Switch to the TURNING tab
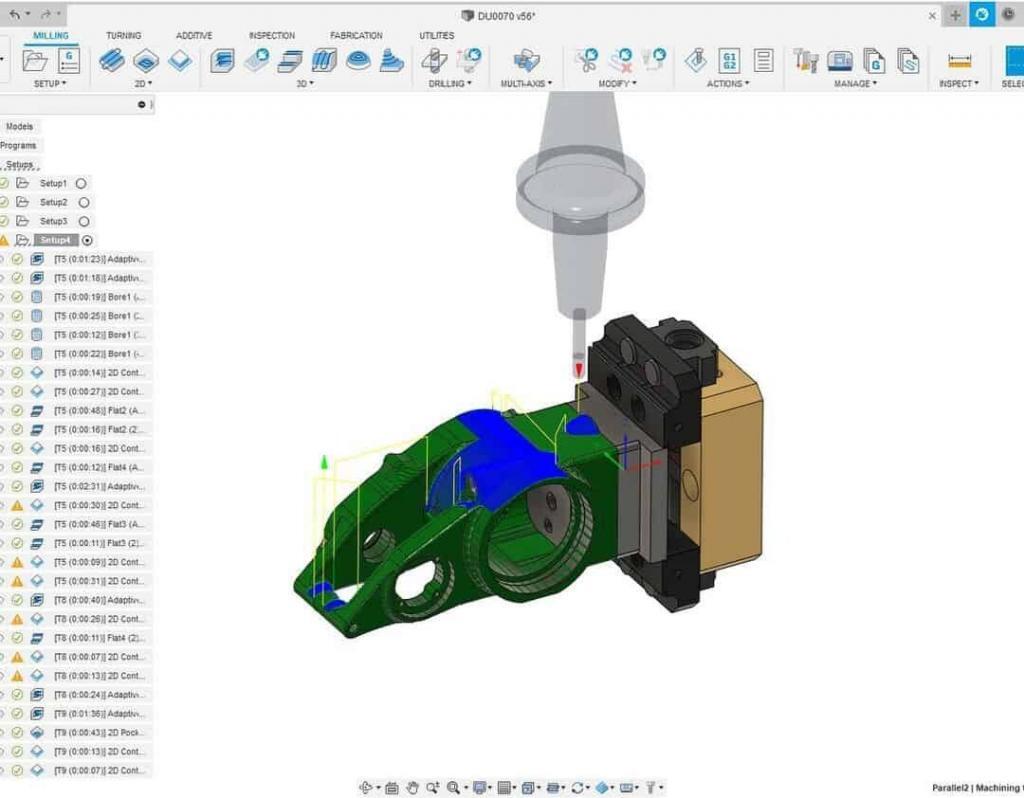 [123, 35]
